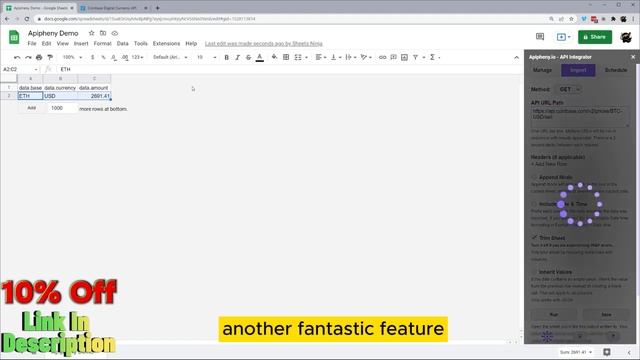Screen dimensions: 640x360
Task: Click the merge cells icon
Action: click(298, 58)
